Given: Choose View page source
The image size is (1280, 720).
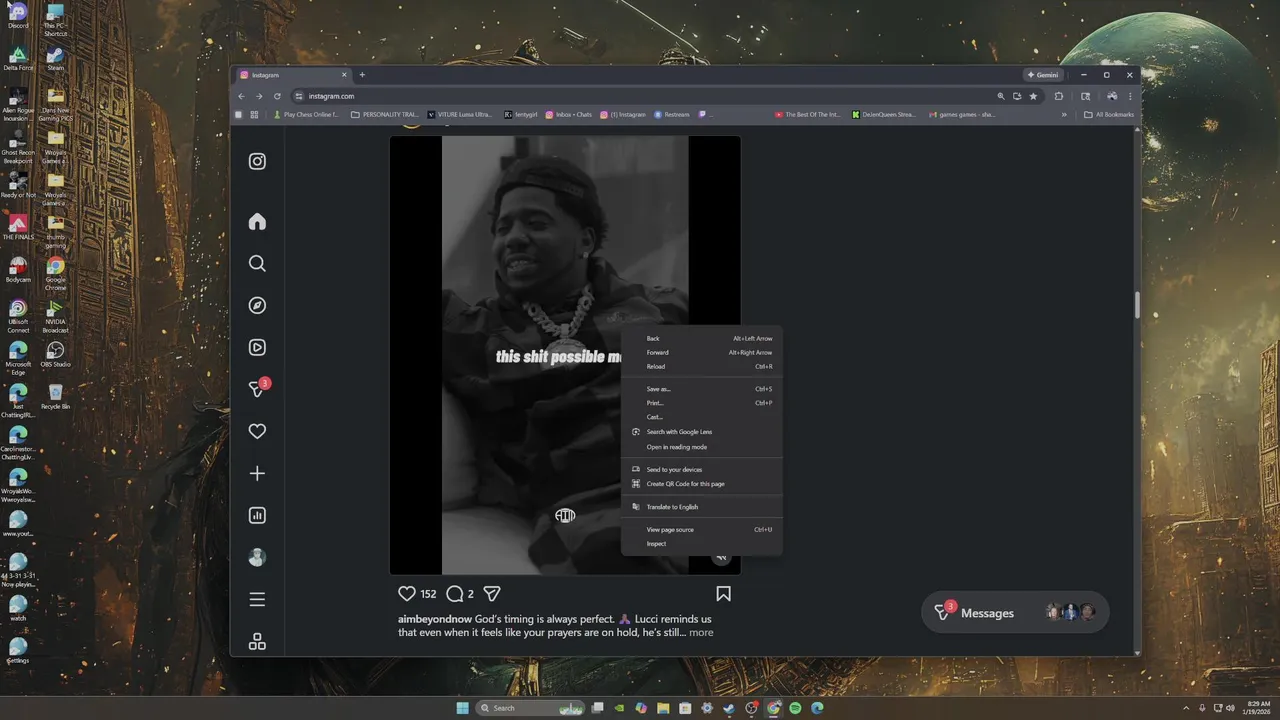Looking at the screenshot, I should (x=701, y=529).
